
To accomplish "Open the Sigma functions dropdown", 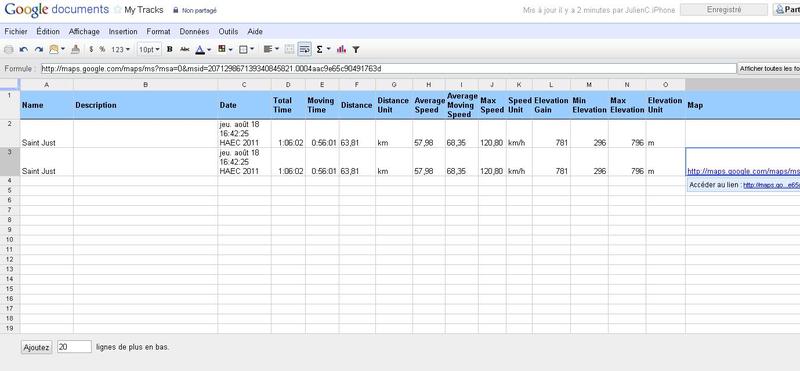I will point(323,50).
